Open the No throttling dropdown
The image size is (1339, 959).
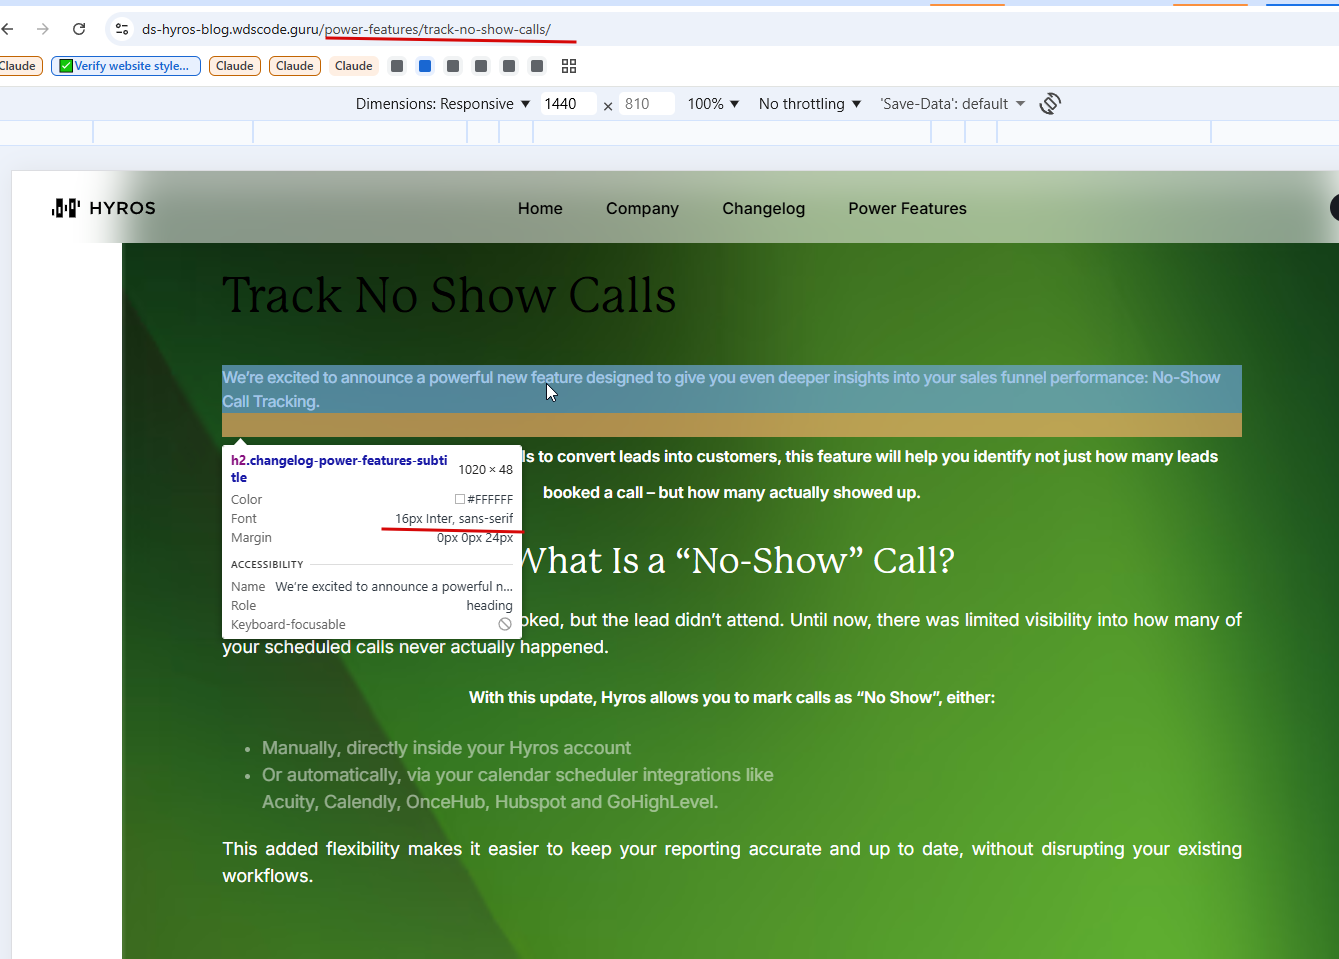point(810,104)
